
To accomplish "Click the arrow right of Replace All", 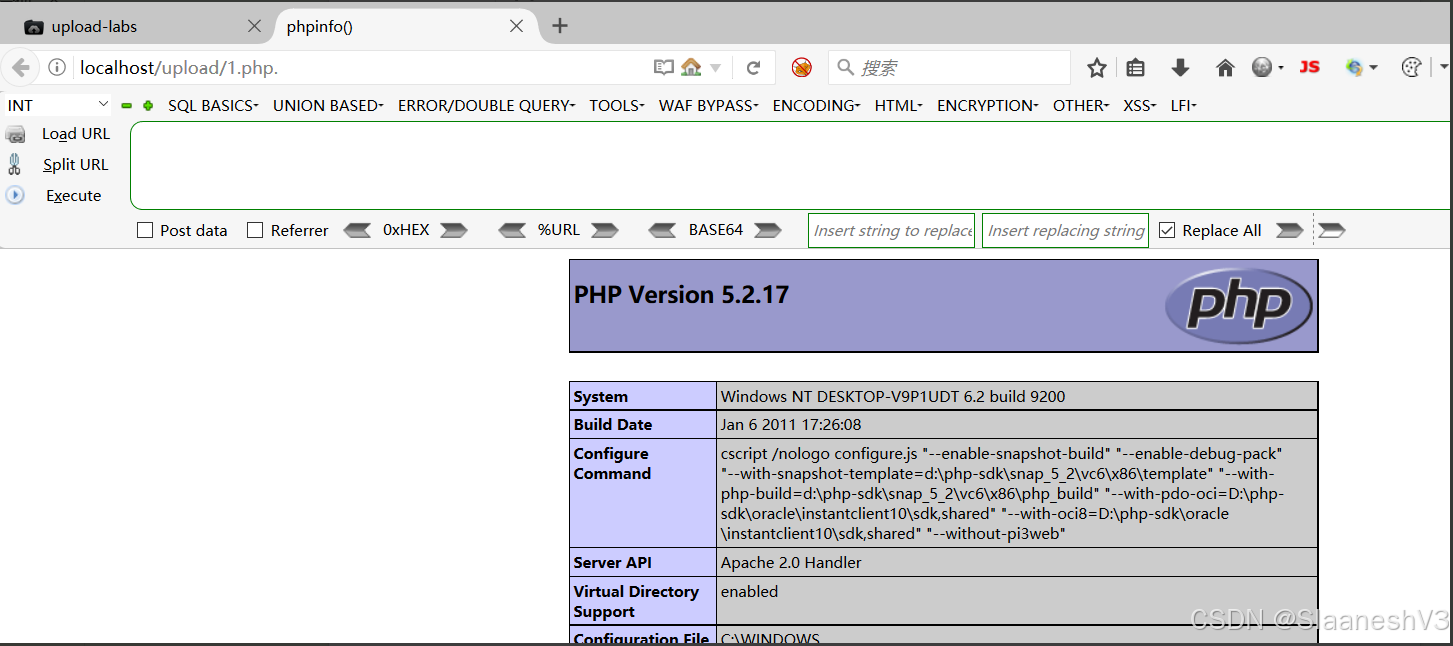I will (x=1290, y=230).
